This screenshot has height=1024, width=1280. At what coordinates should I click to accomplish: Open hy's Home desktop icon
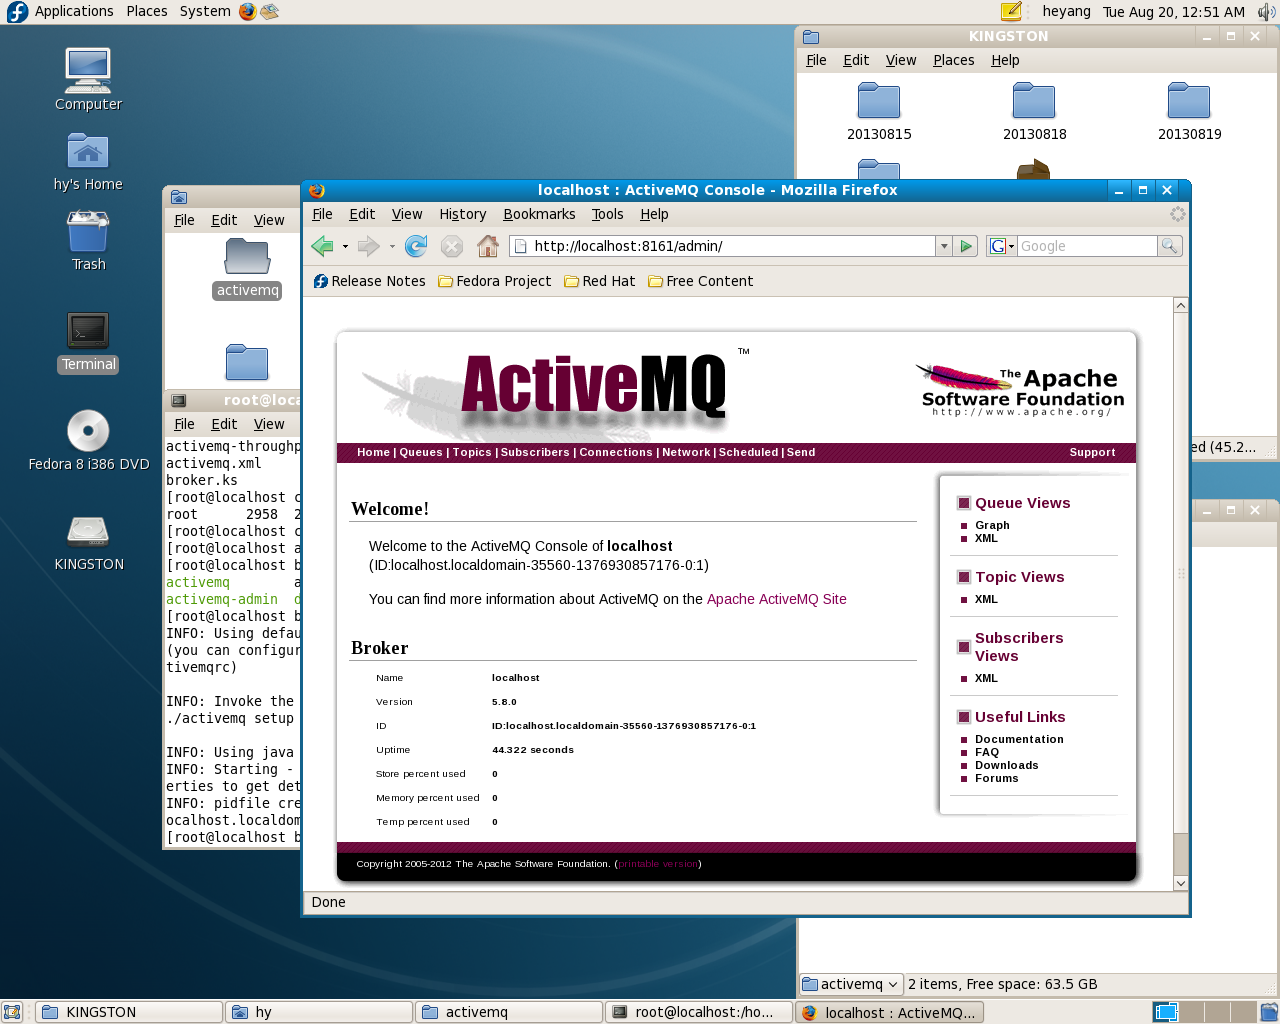point(88,162)
